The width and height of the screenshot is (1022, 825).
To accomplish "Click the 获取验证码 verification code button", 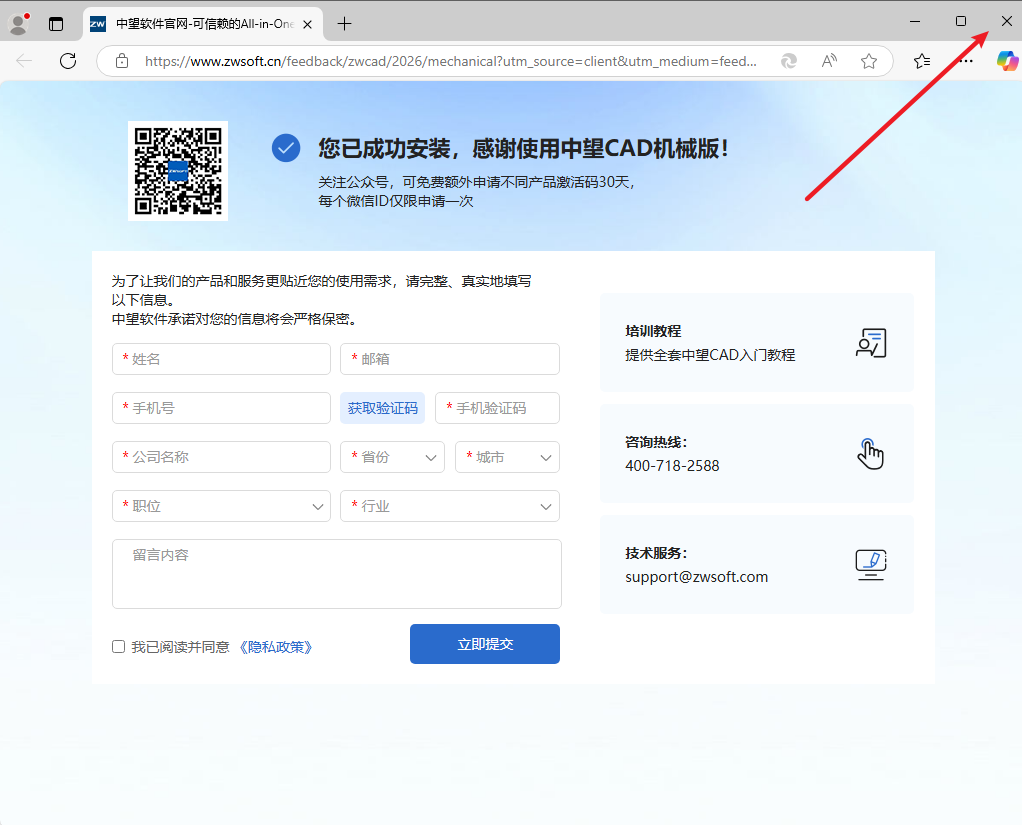I will point(383,407).
